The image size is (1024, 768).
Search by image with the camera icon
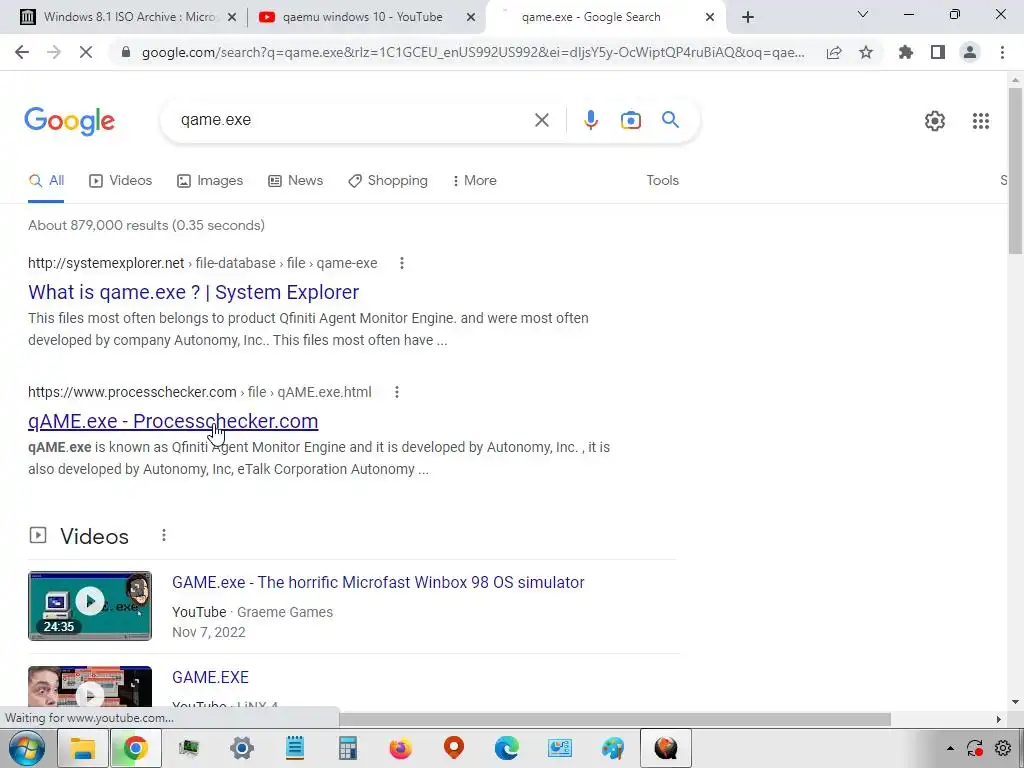630,120
